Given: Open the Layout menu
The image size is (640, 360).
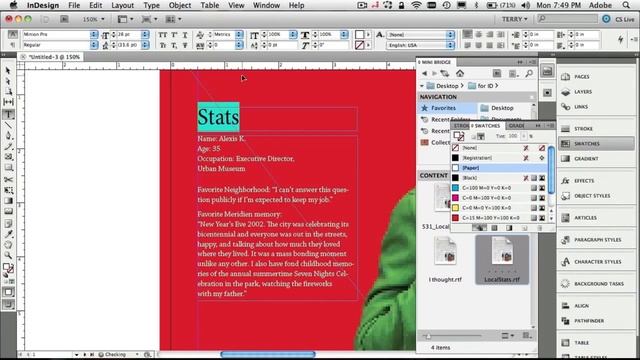Looking at the screenshot, I should (122, 5).
